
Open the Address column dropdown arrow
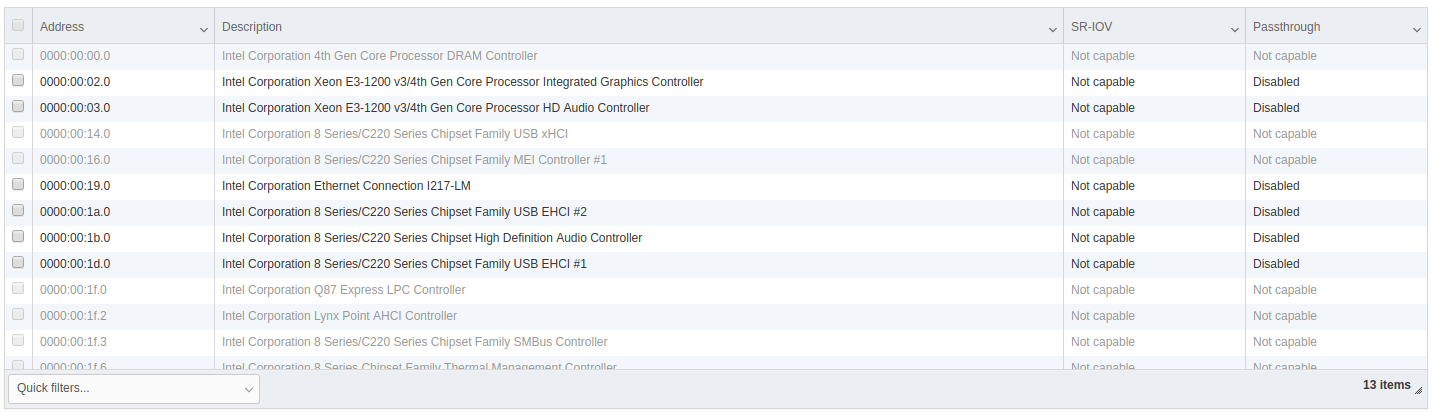(x=204, y=30)
